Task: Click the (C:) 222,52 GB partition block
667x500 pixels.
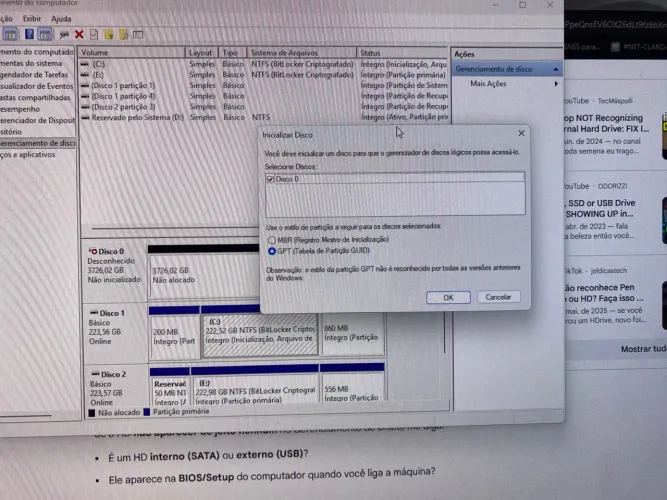Action: pyautogui.click(x=260, y=334)
